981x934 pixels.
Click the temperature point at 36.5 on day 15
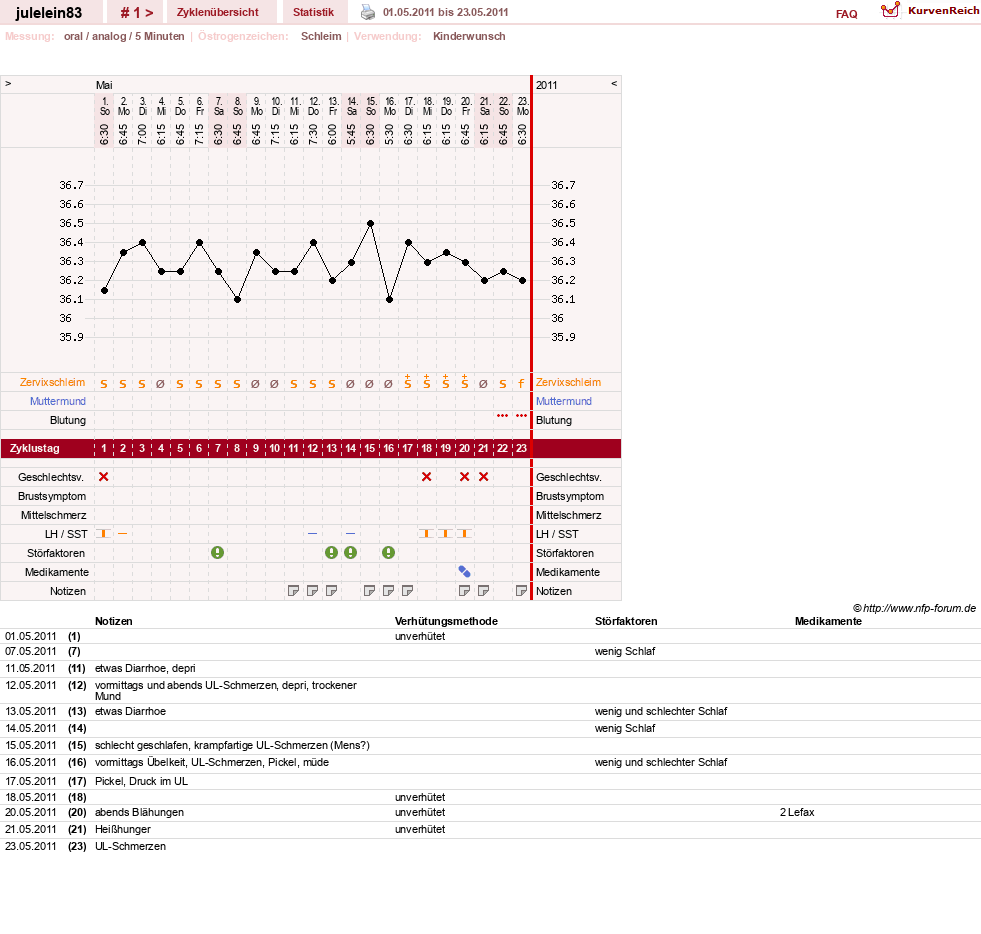click(370, 223)
